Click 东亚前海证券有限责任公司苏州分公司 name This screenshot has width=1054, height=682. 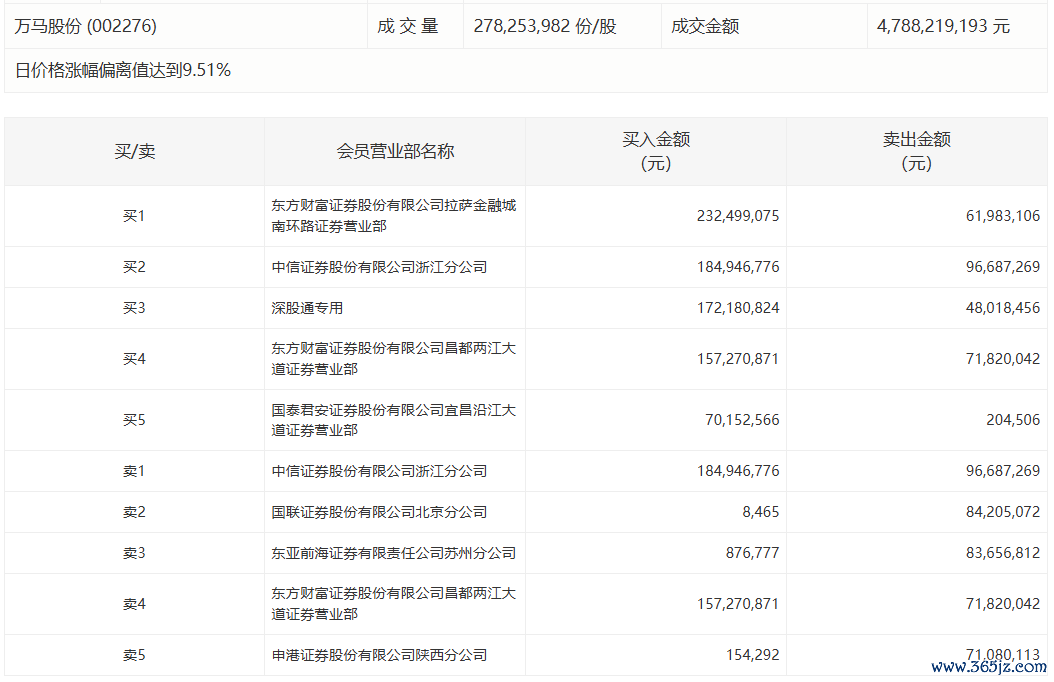coord(394,553)
